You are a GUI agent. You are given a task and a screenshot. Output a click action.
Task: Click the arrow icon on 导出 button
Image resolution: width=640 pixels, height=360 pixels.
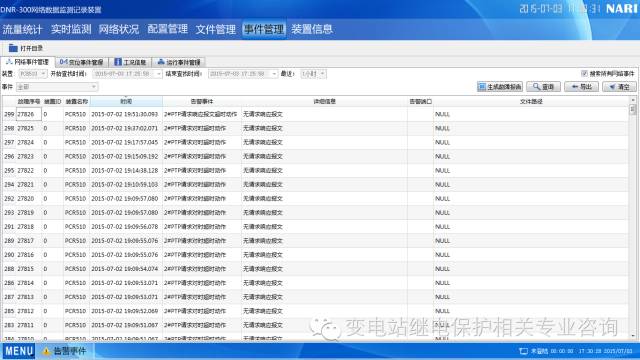point(575,87)
